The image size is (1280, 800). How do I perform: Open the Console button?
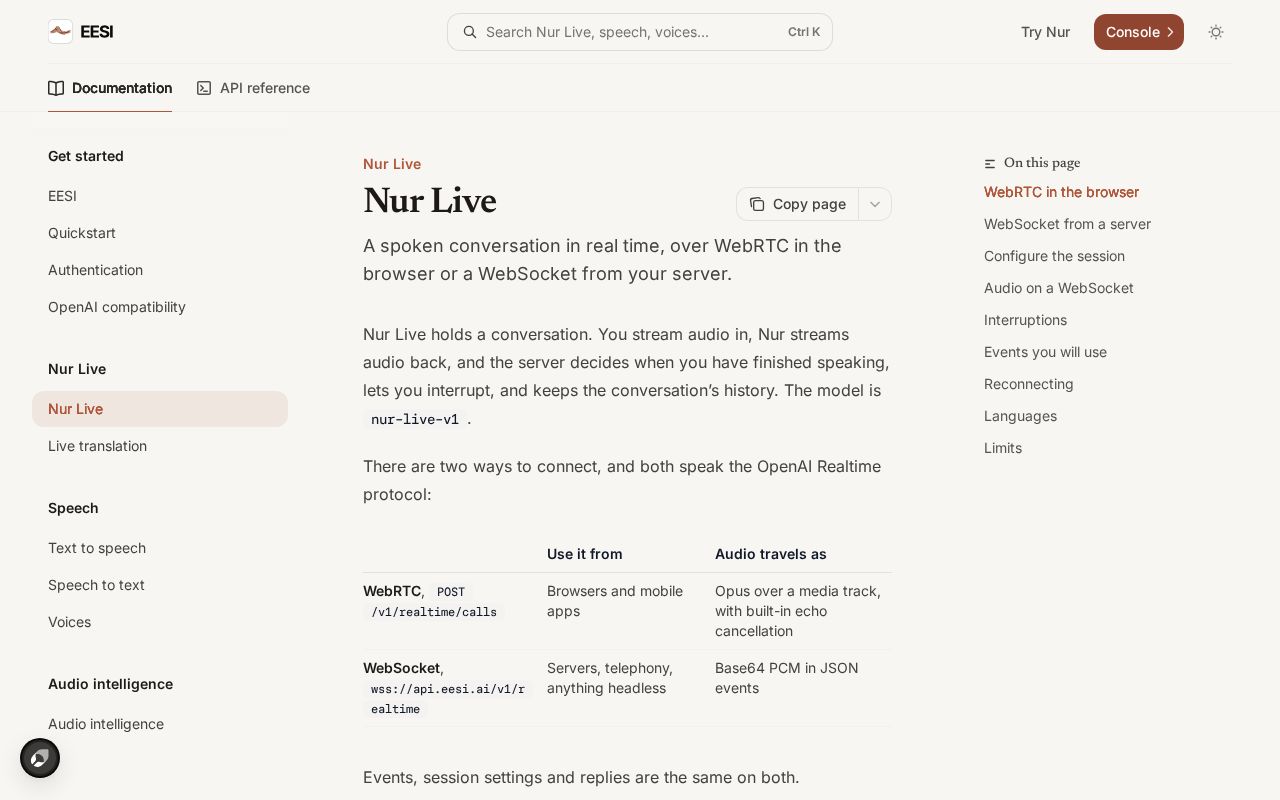click(x=1139, y=32)
